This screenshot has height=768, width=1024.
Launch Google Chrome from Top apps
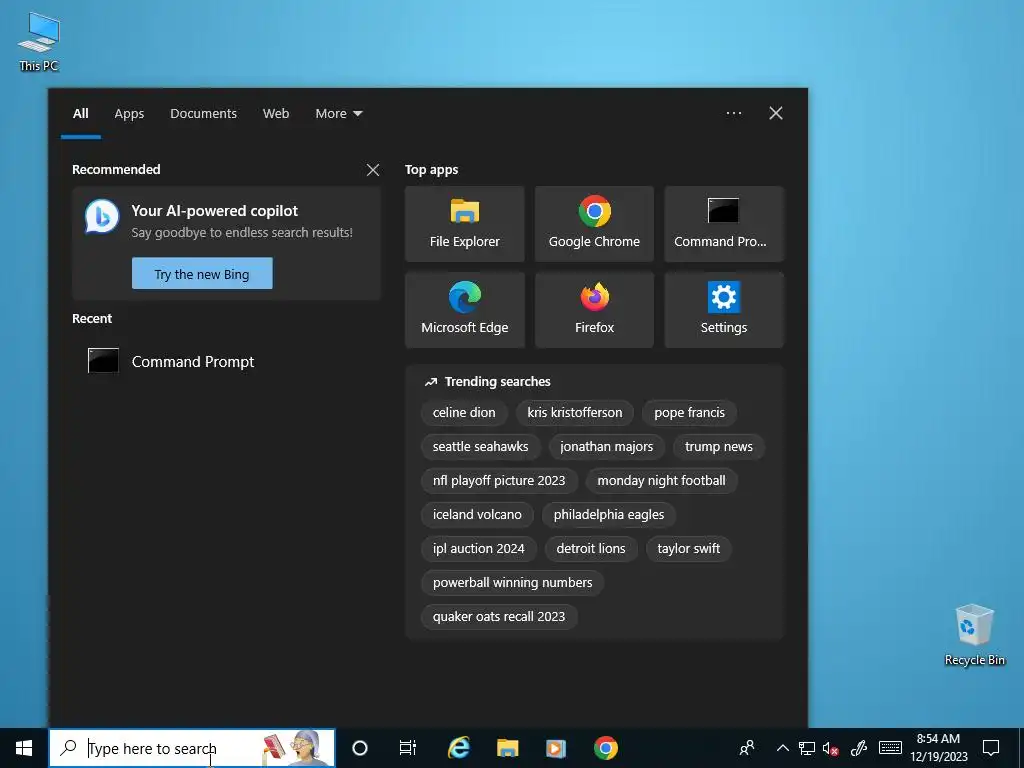tap(594, 224)
